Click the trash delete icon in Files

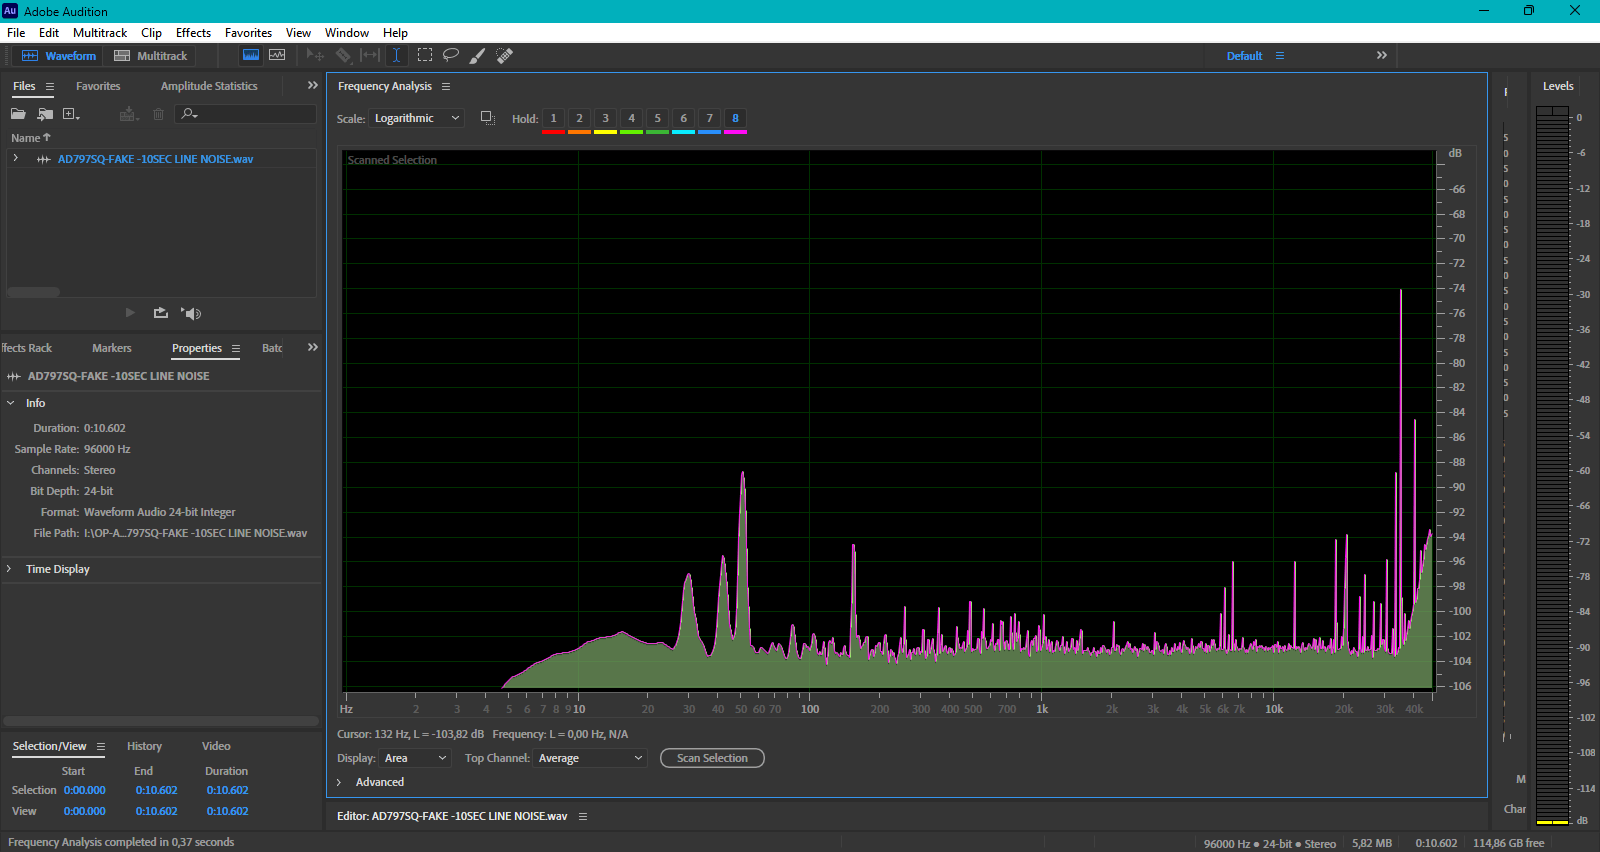[x=158, y=114]
